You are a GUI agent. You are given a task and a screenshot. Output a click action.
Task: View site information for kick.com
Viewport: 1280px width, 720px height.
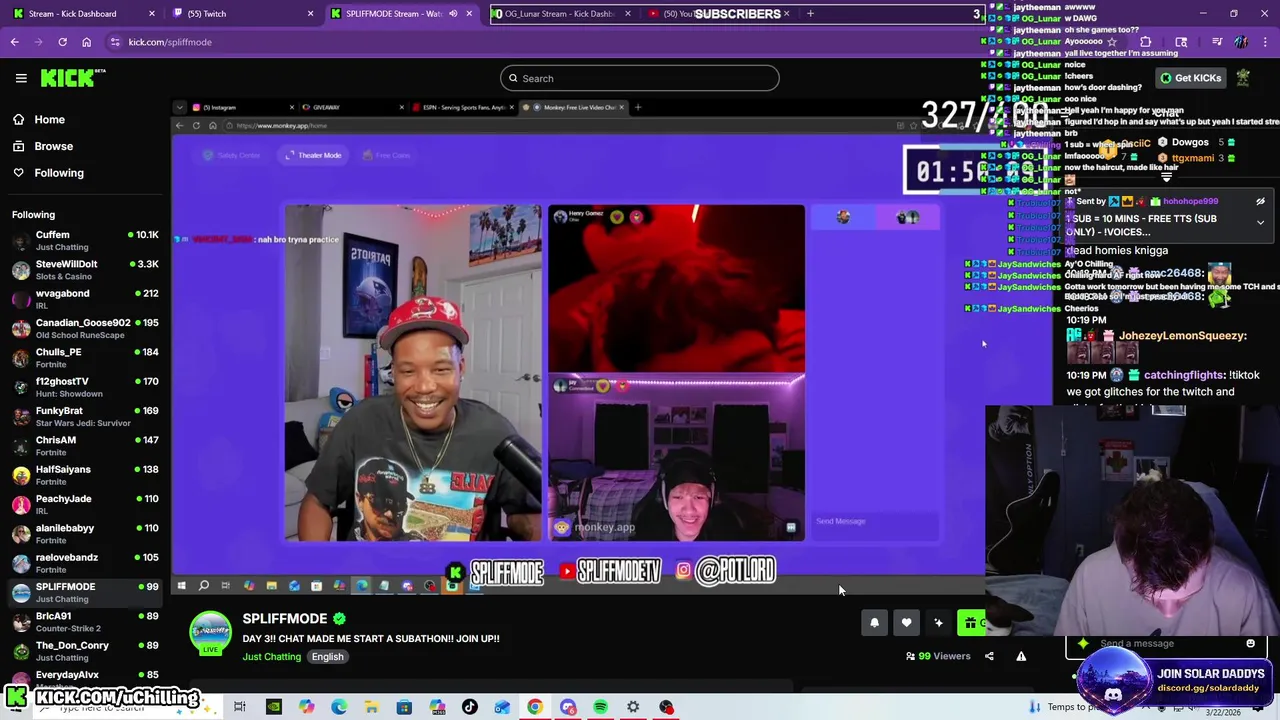[115, 42]
